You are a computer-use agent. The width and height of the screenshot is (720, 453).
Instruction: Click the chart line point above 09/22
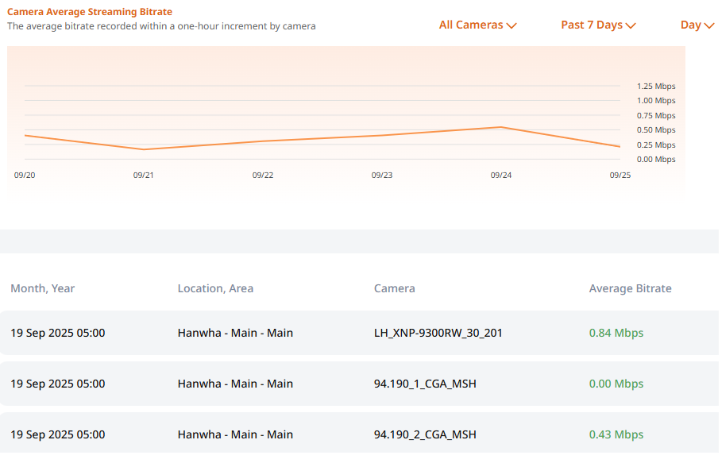click(263, 141)
